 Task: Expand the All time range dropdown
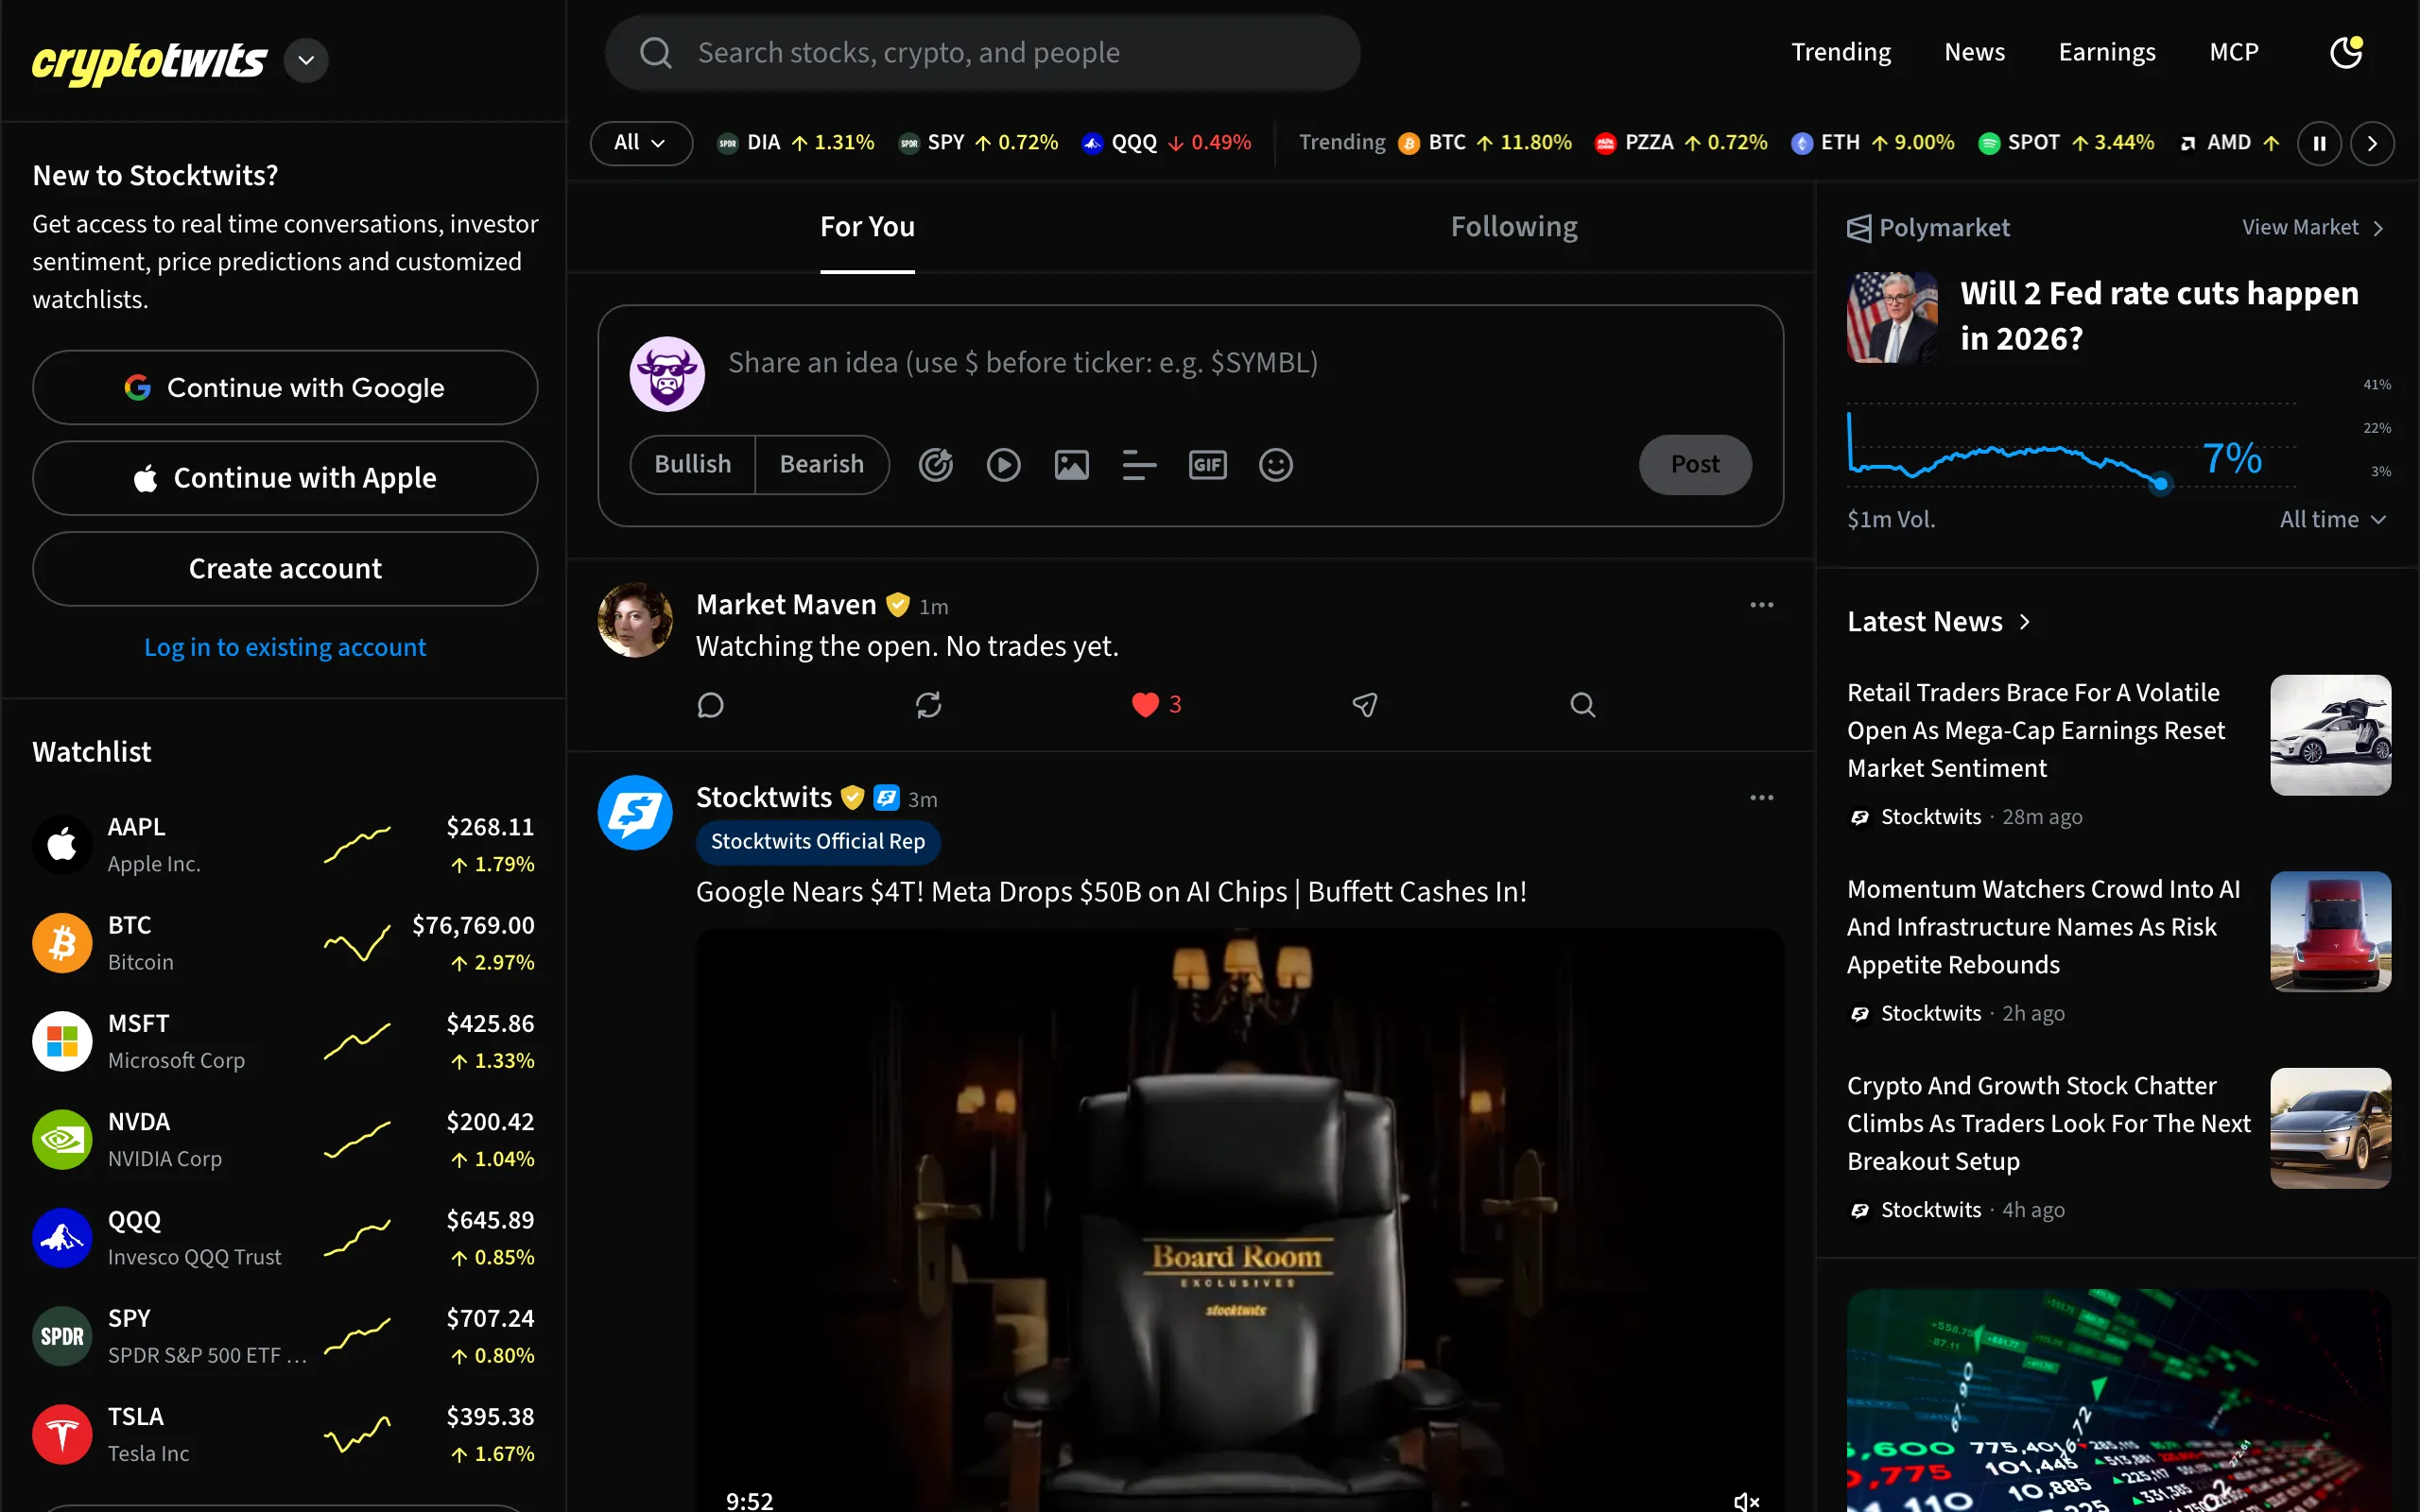pyautogui.click(x=2333, y=520)
